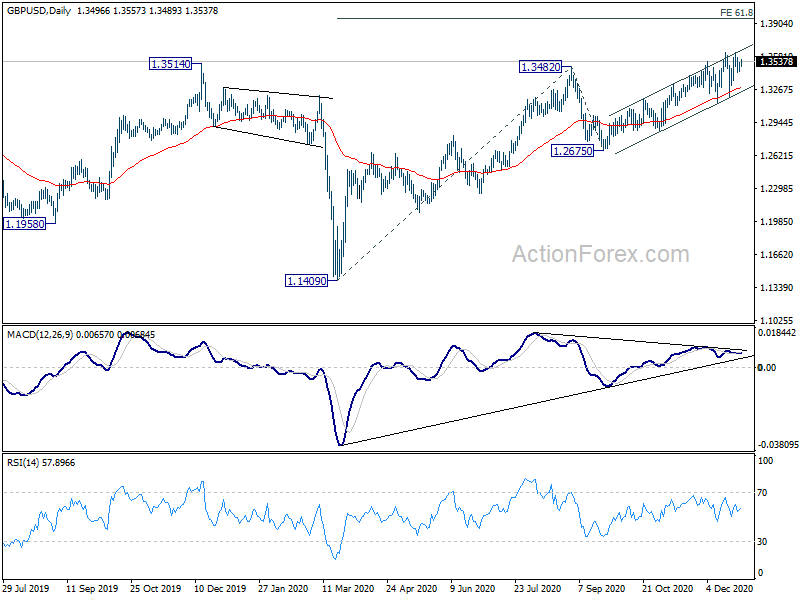Click the 27 Jan 2020 date label
The image size is (800, 600).
[283, 588]
